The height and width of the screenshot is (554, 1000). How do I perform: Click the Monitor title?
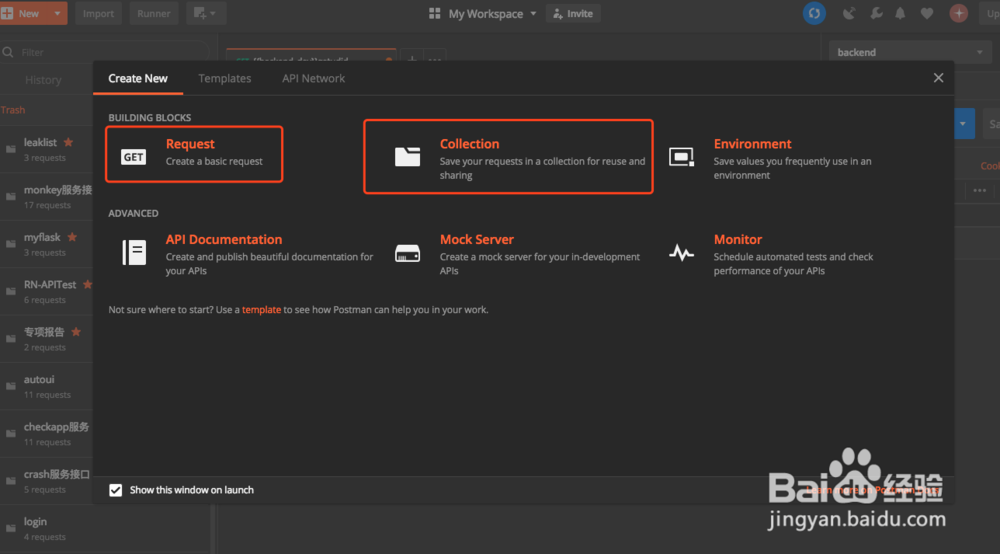[x=738, y=240]
